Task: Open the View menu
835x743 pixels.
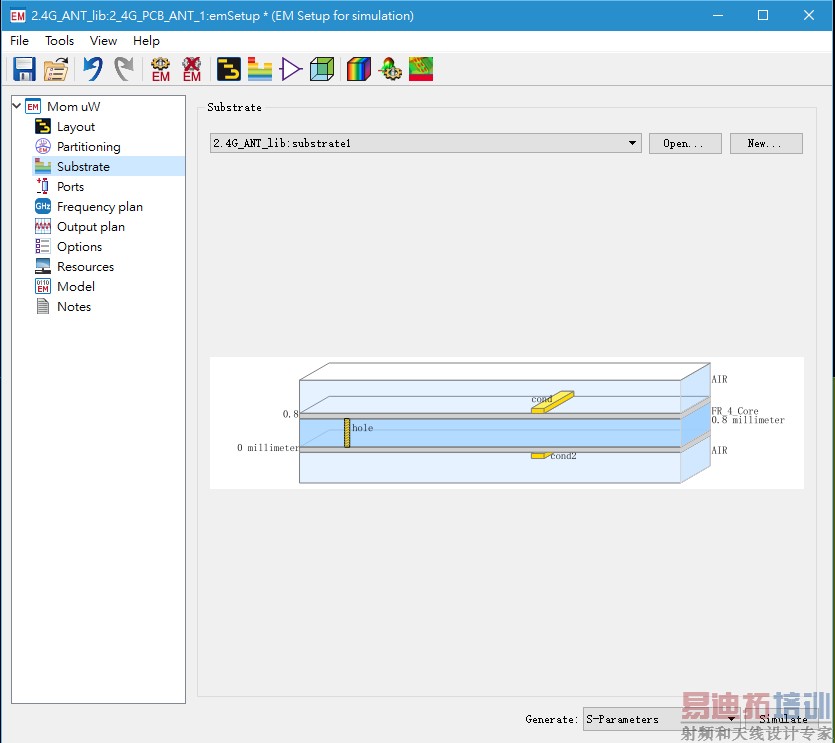Action: pyautogui.click(x=103, y=40)
